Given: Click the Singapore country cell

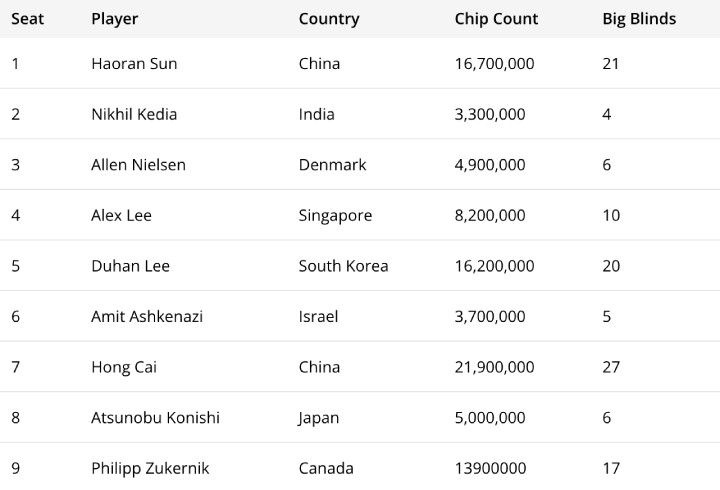Looking at the screenshot, I should point(335,215).
